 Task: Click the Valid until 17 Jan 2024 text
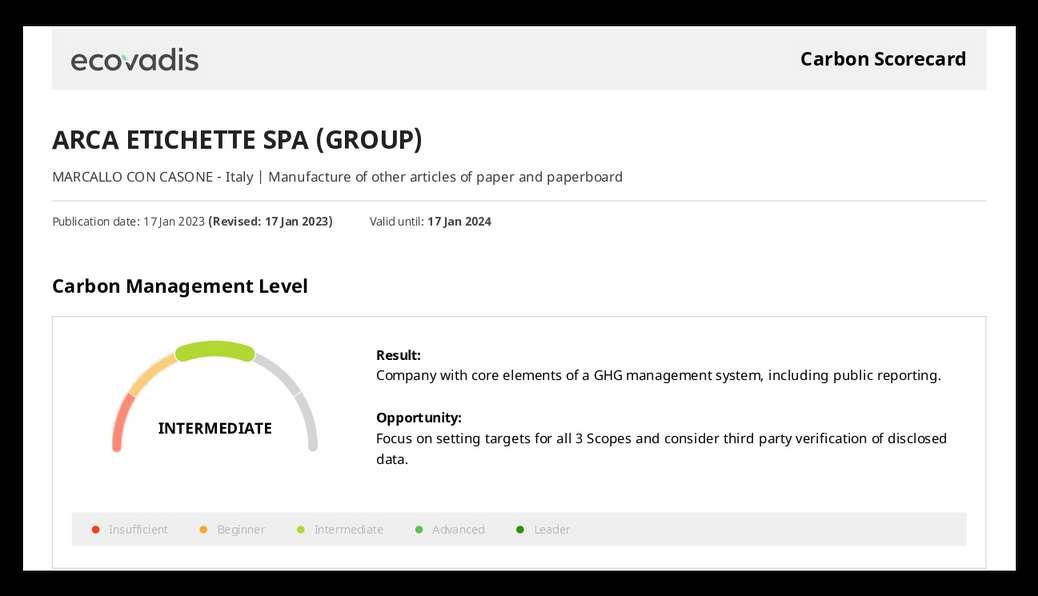pyautogui.click(x=430, y=221)
